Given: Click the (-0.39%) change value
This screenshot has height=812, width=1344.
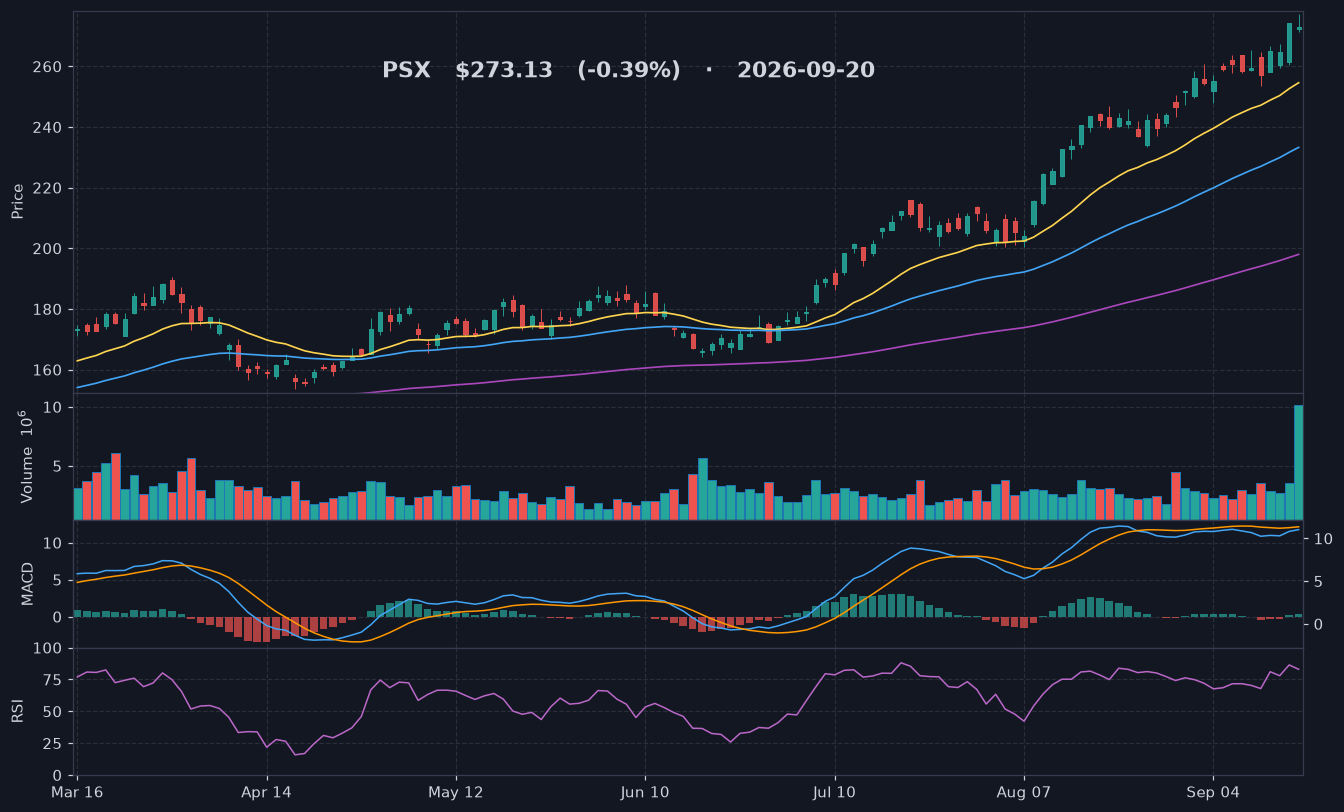Looking at the screenshot, I should (x=629, y=70).
